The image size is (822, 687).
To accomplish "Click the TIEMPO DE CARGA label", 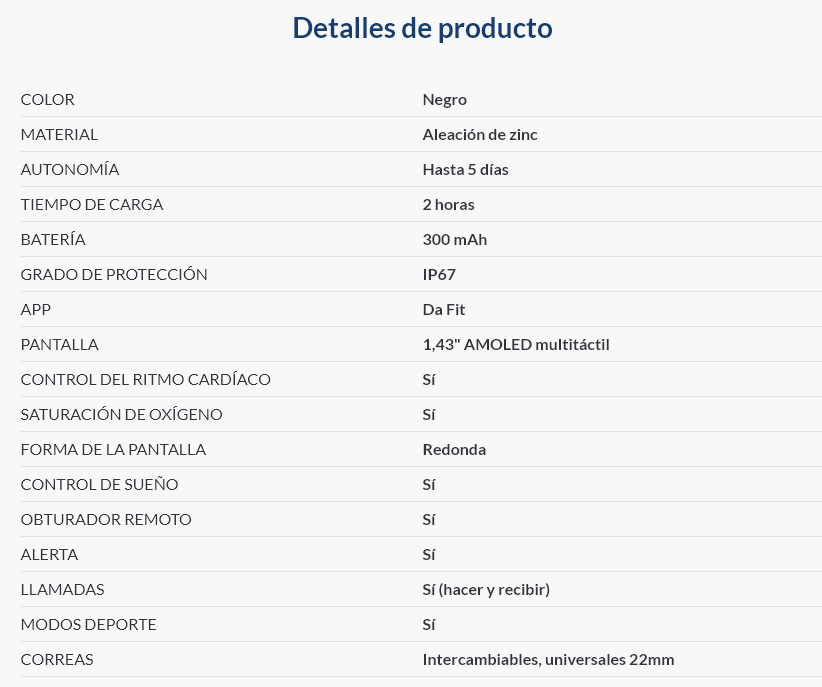I will tap(92, 205).
